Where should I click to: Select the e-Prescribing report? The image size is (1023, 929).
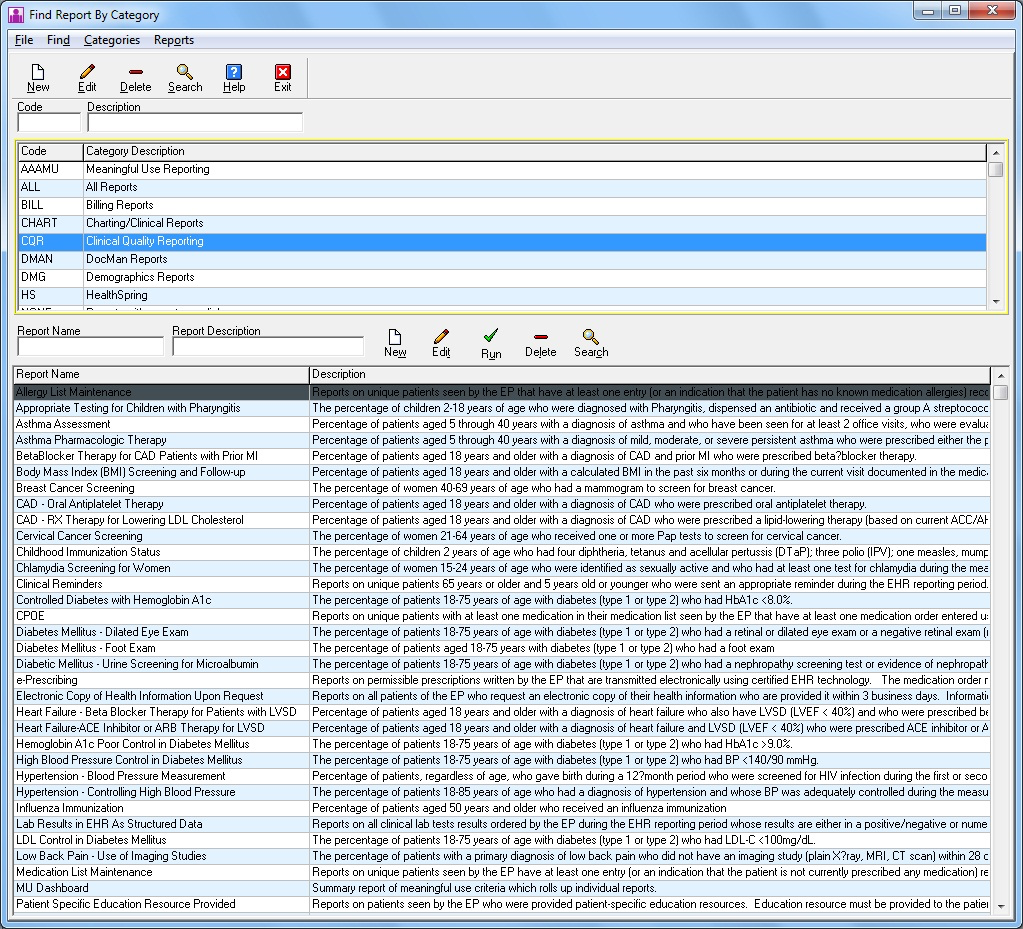pyautogui.click(x=502, y=680)
